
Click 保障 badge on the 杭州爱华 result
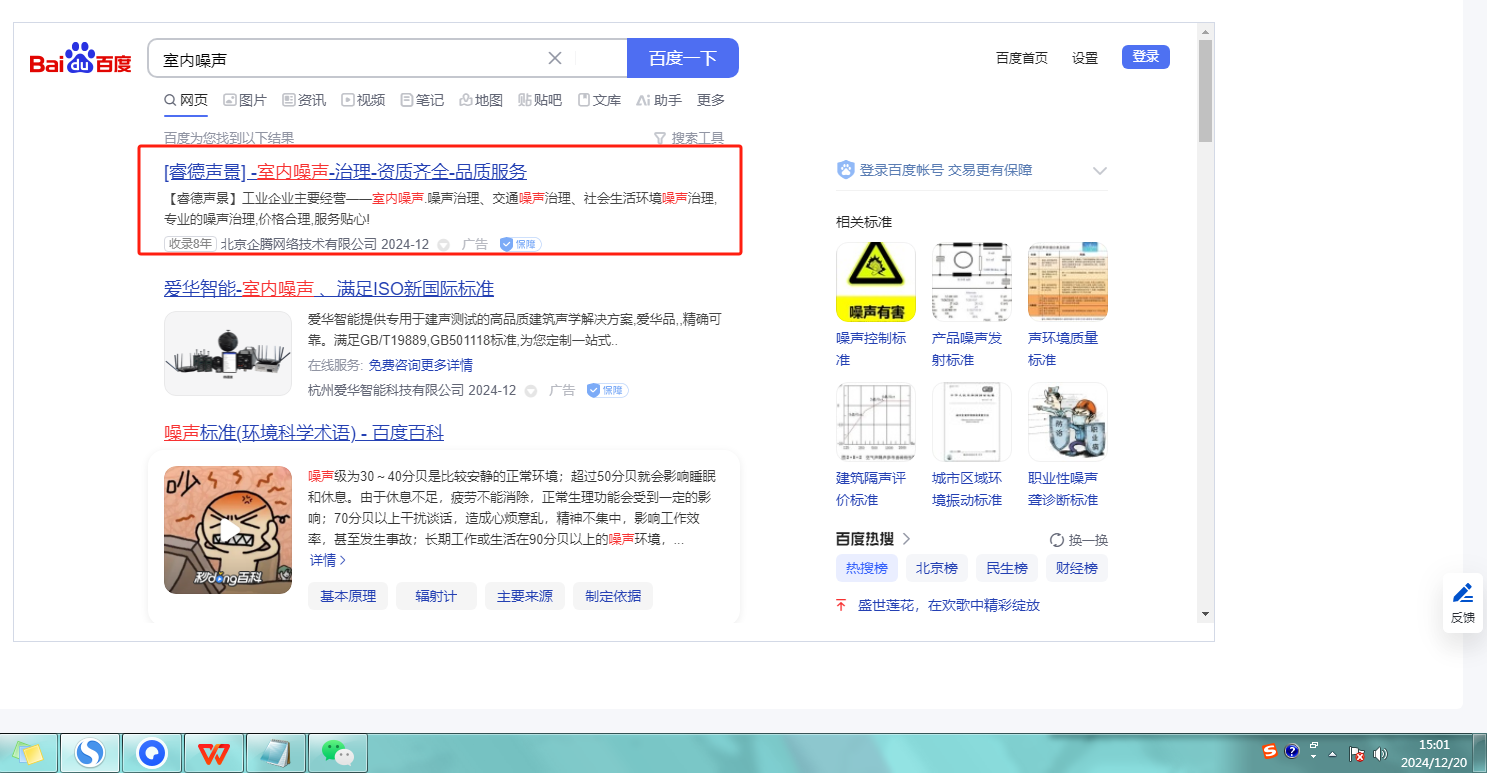607,390
